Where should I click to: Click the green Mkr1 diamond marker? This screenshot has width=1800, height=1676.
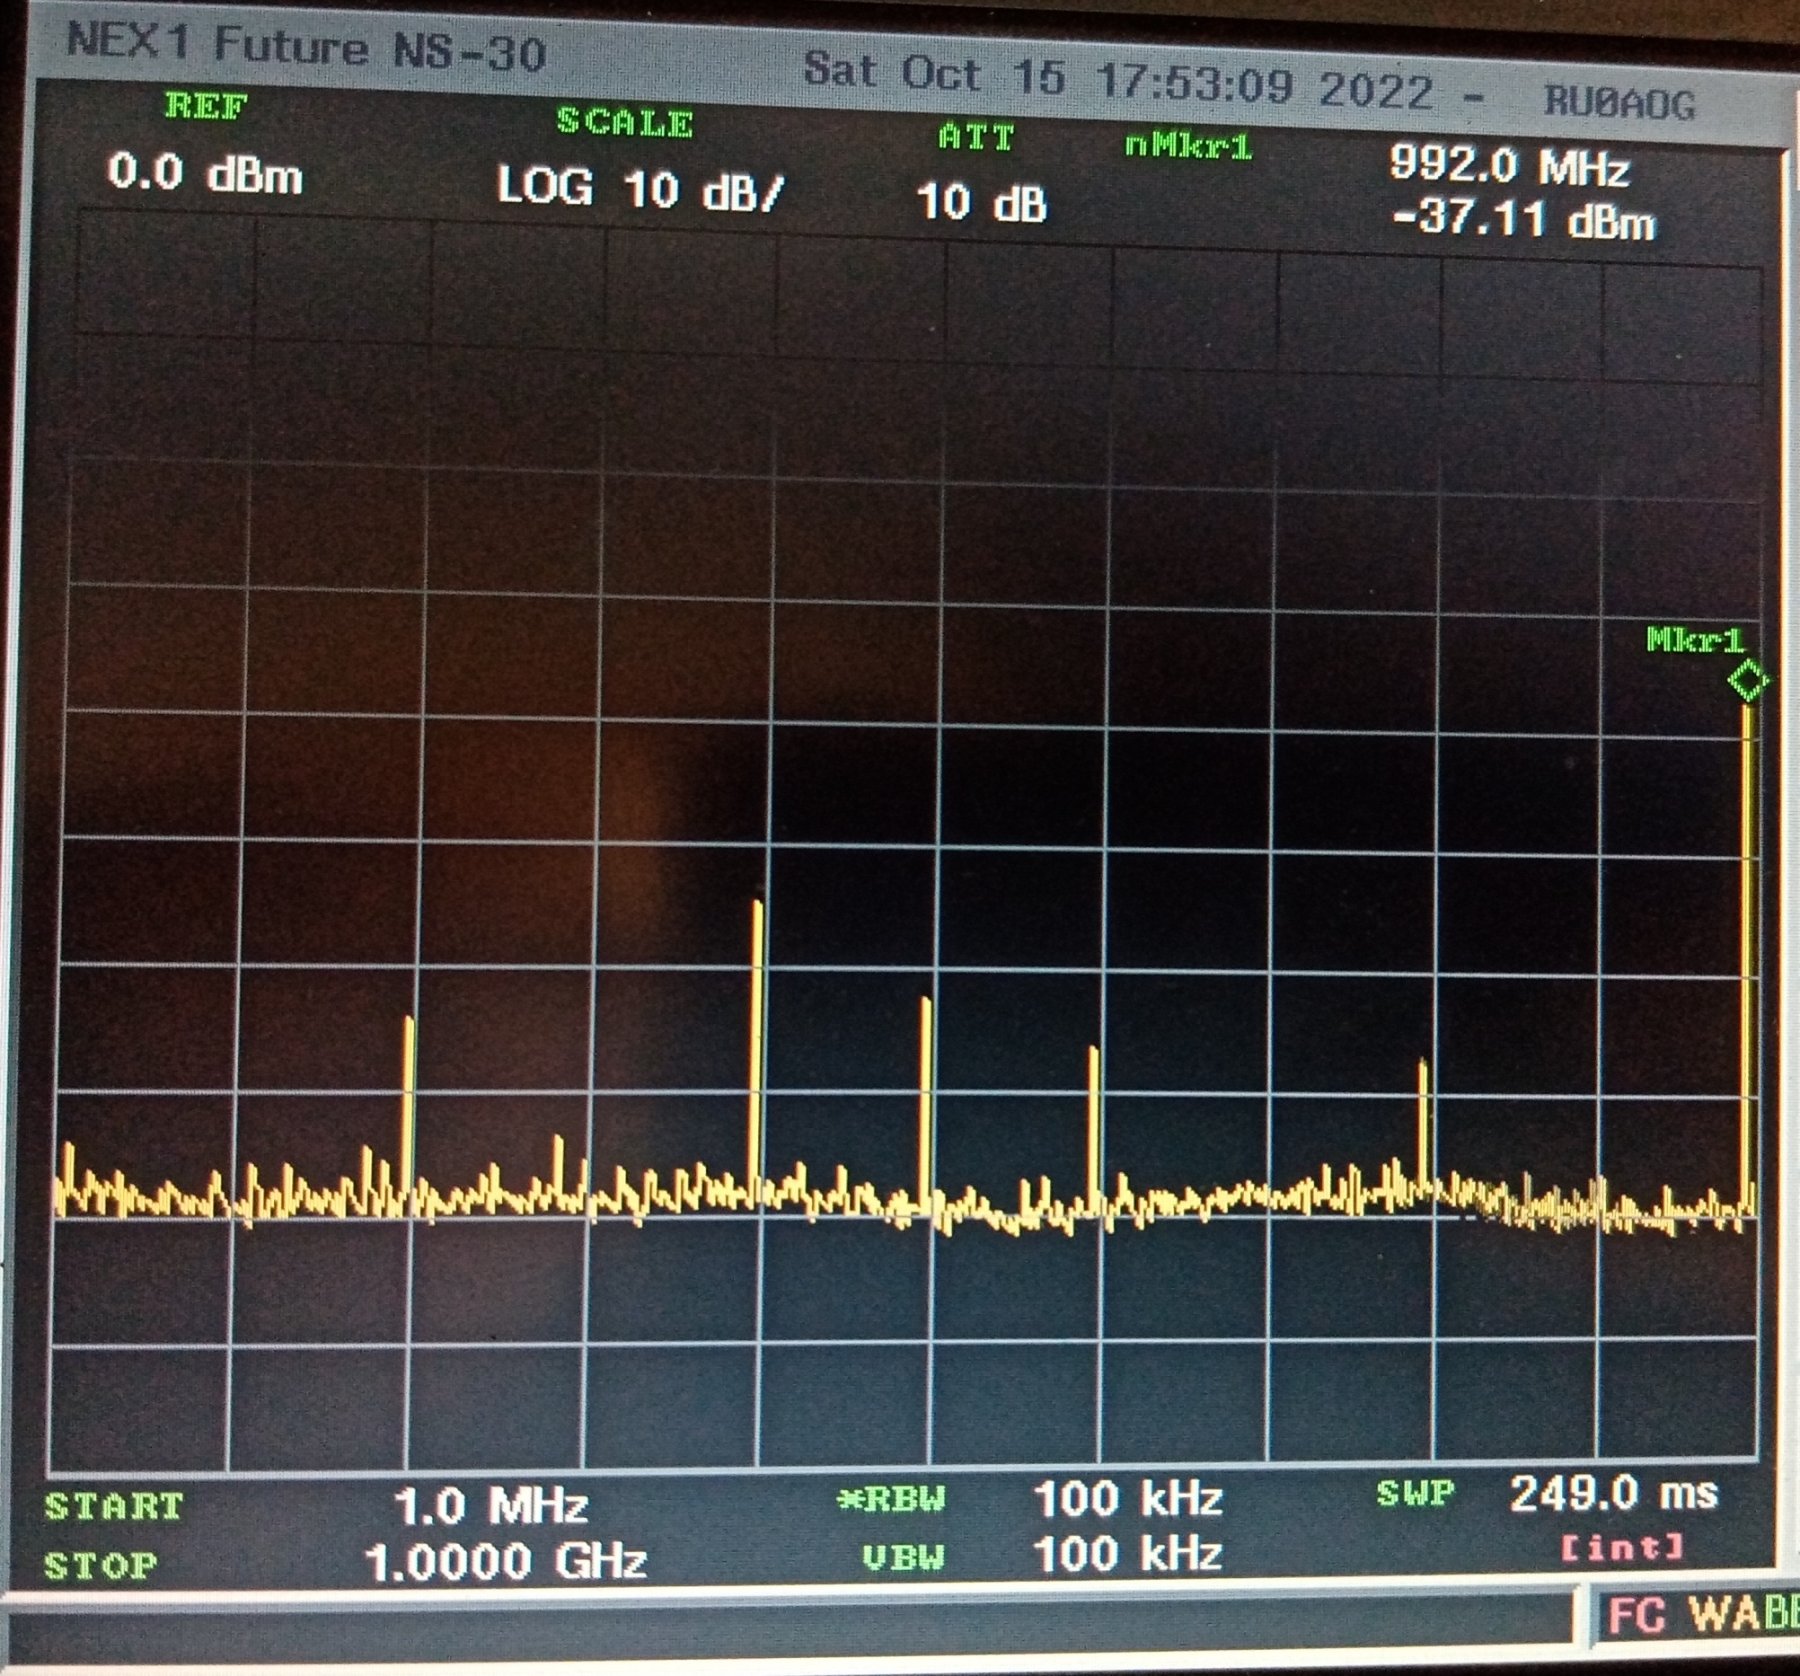[x=1748, y=682]
